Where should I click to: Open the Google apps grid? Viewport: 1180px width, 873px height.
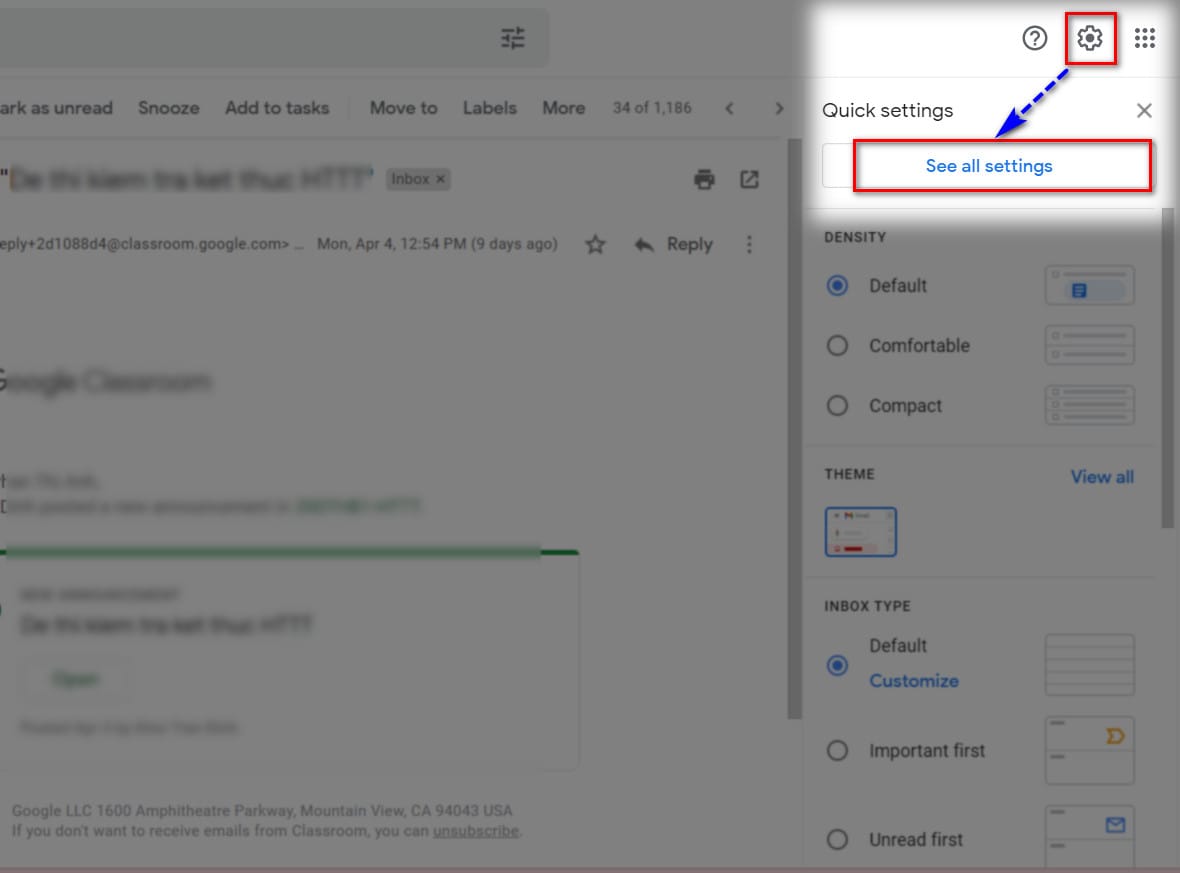pos(1145,38)
